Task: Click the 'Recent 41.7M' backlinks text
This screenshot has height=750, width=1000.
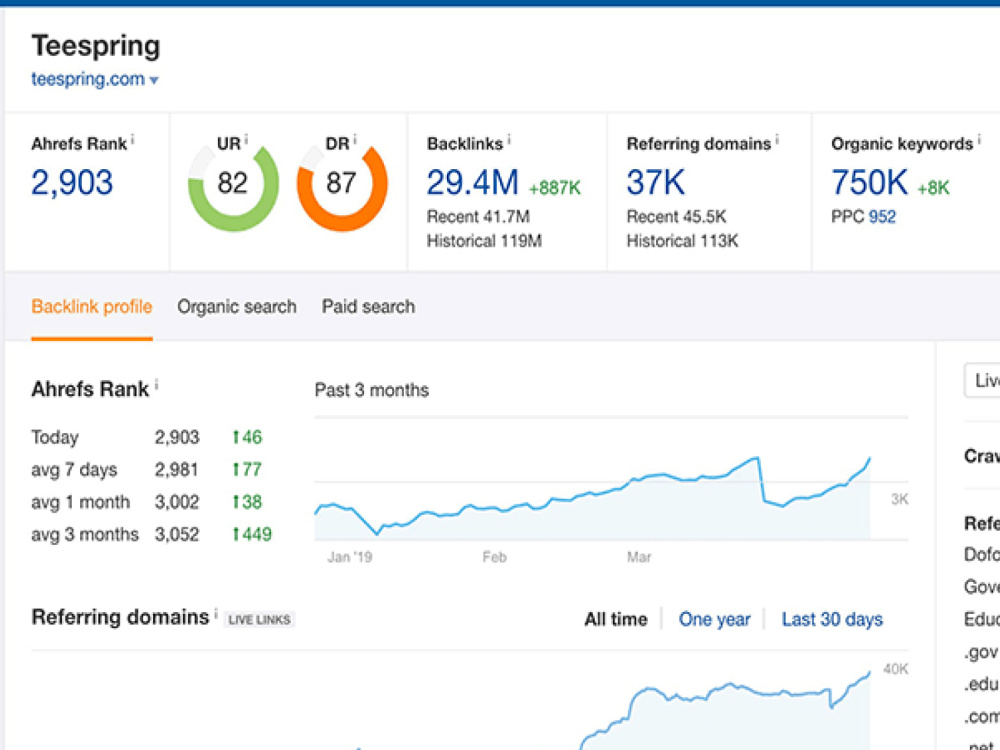Action: tap(478, 217)
